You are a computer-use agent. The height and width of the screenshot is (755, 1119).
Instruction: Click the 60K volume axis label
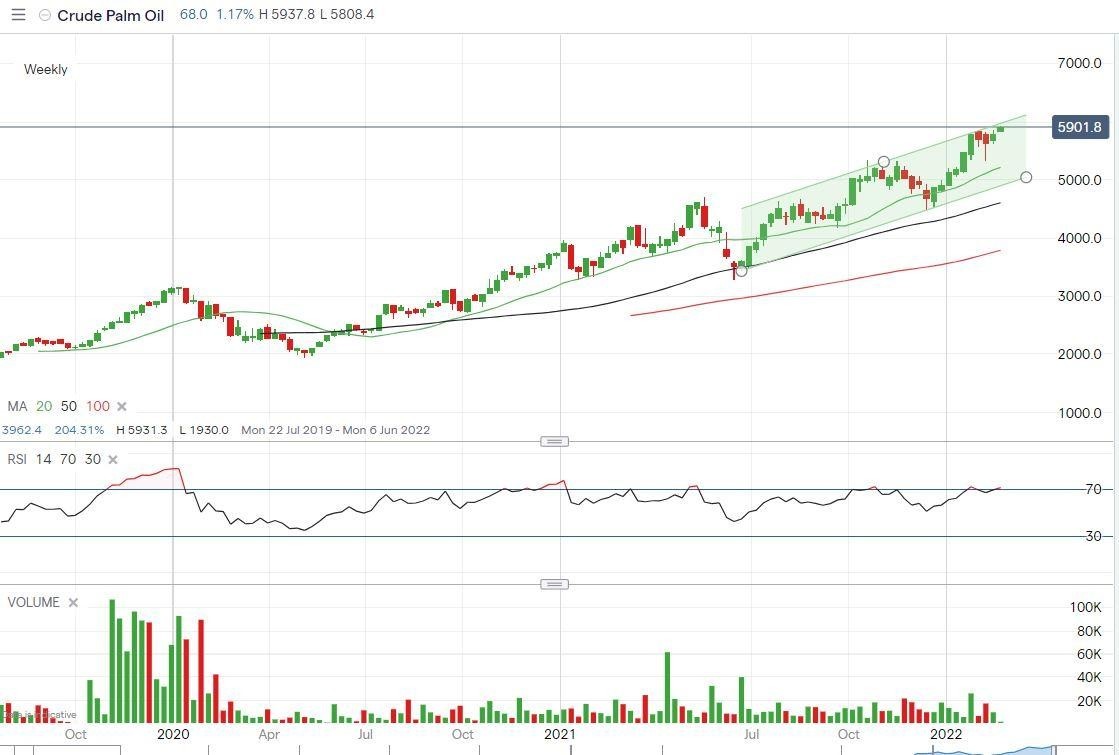(1089, 654)
